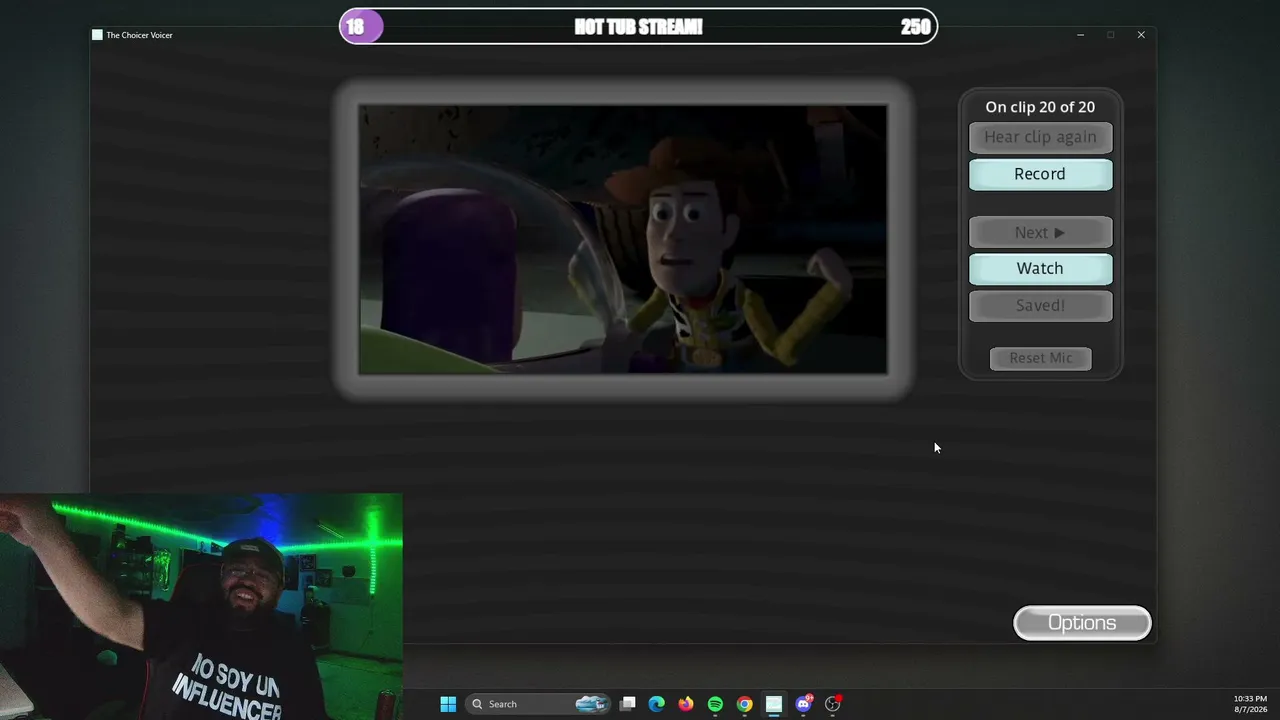
Task: Click the 250 goal number
Action: click(x=915, y=27)
